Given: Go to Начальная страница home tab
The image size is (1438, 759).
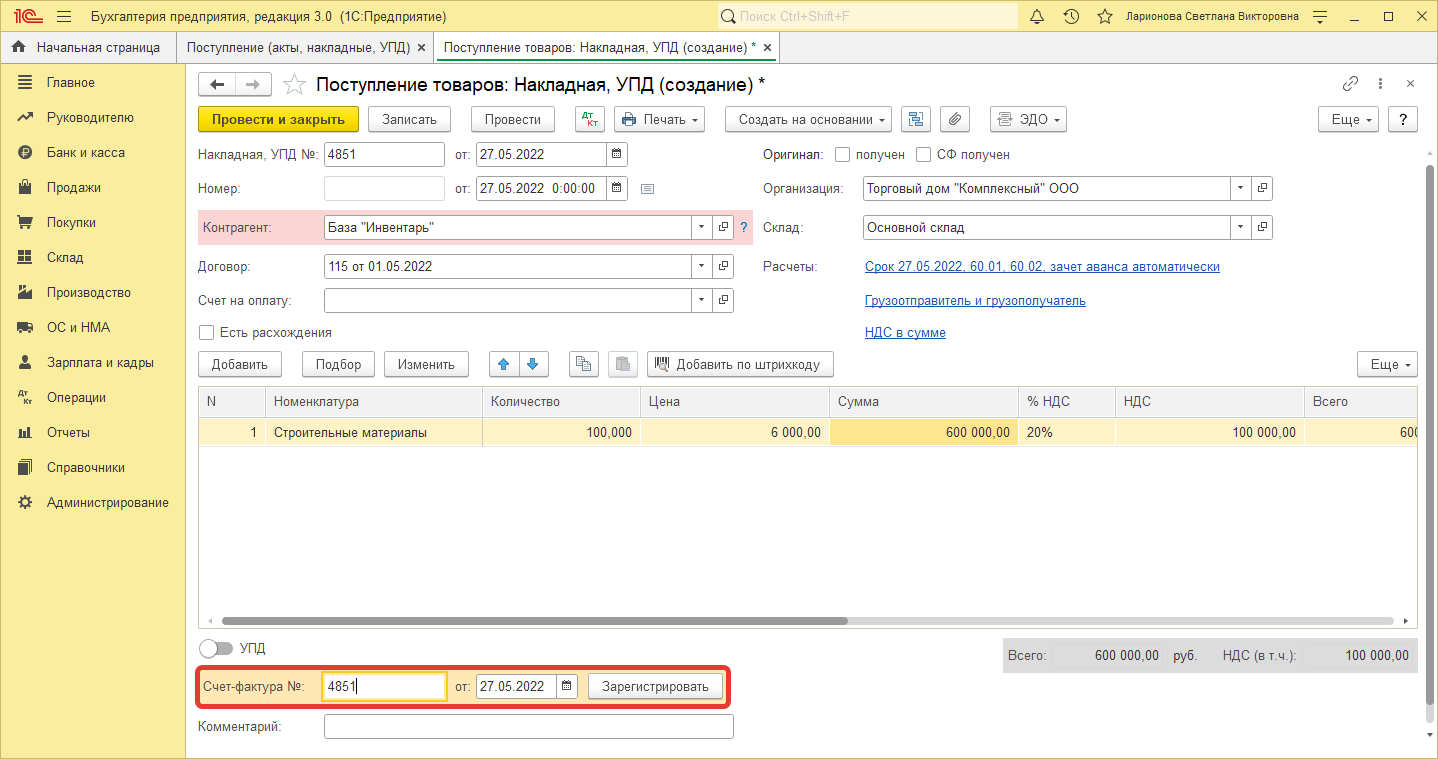Looking at the screenshot, I should pyautogui.click(x=86, y=47).
